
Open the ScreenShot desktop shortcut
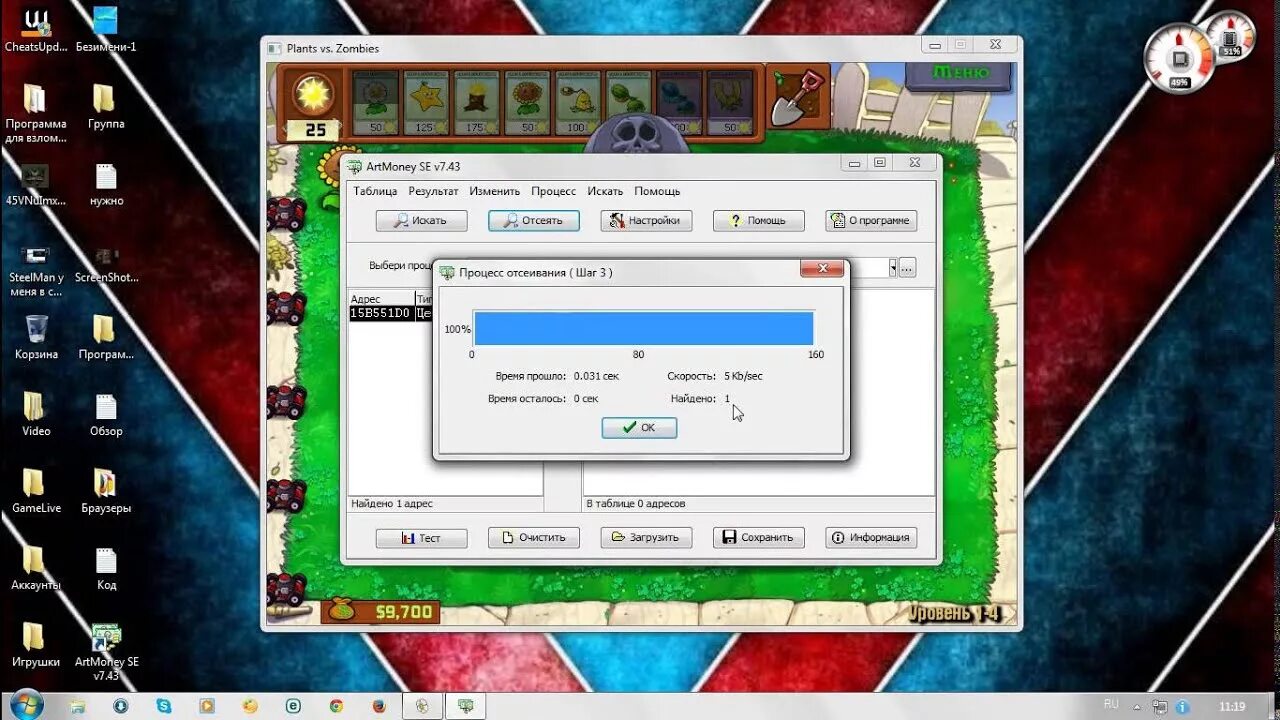coord(106,261)
